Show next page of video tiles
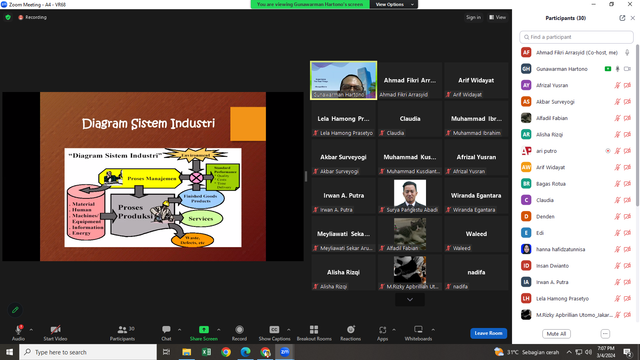 (x=410, y=300)
